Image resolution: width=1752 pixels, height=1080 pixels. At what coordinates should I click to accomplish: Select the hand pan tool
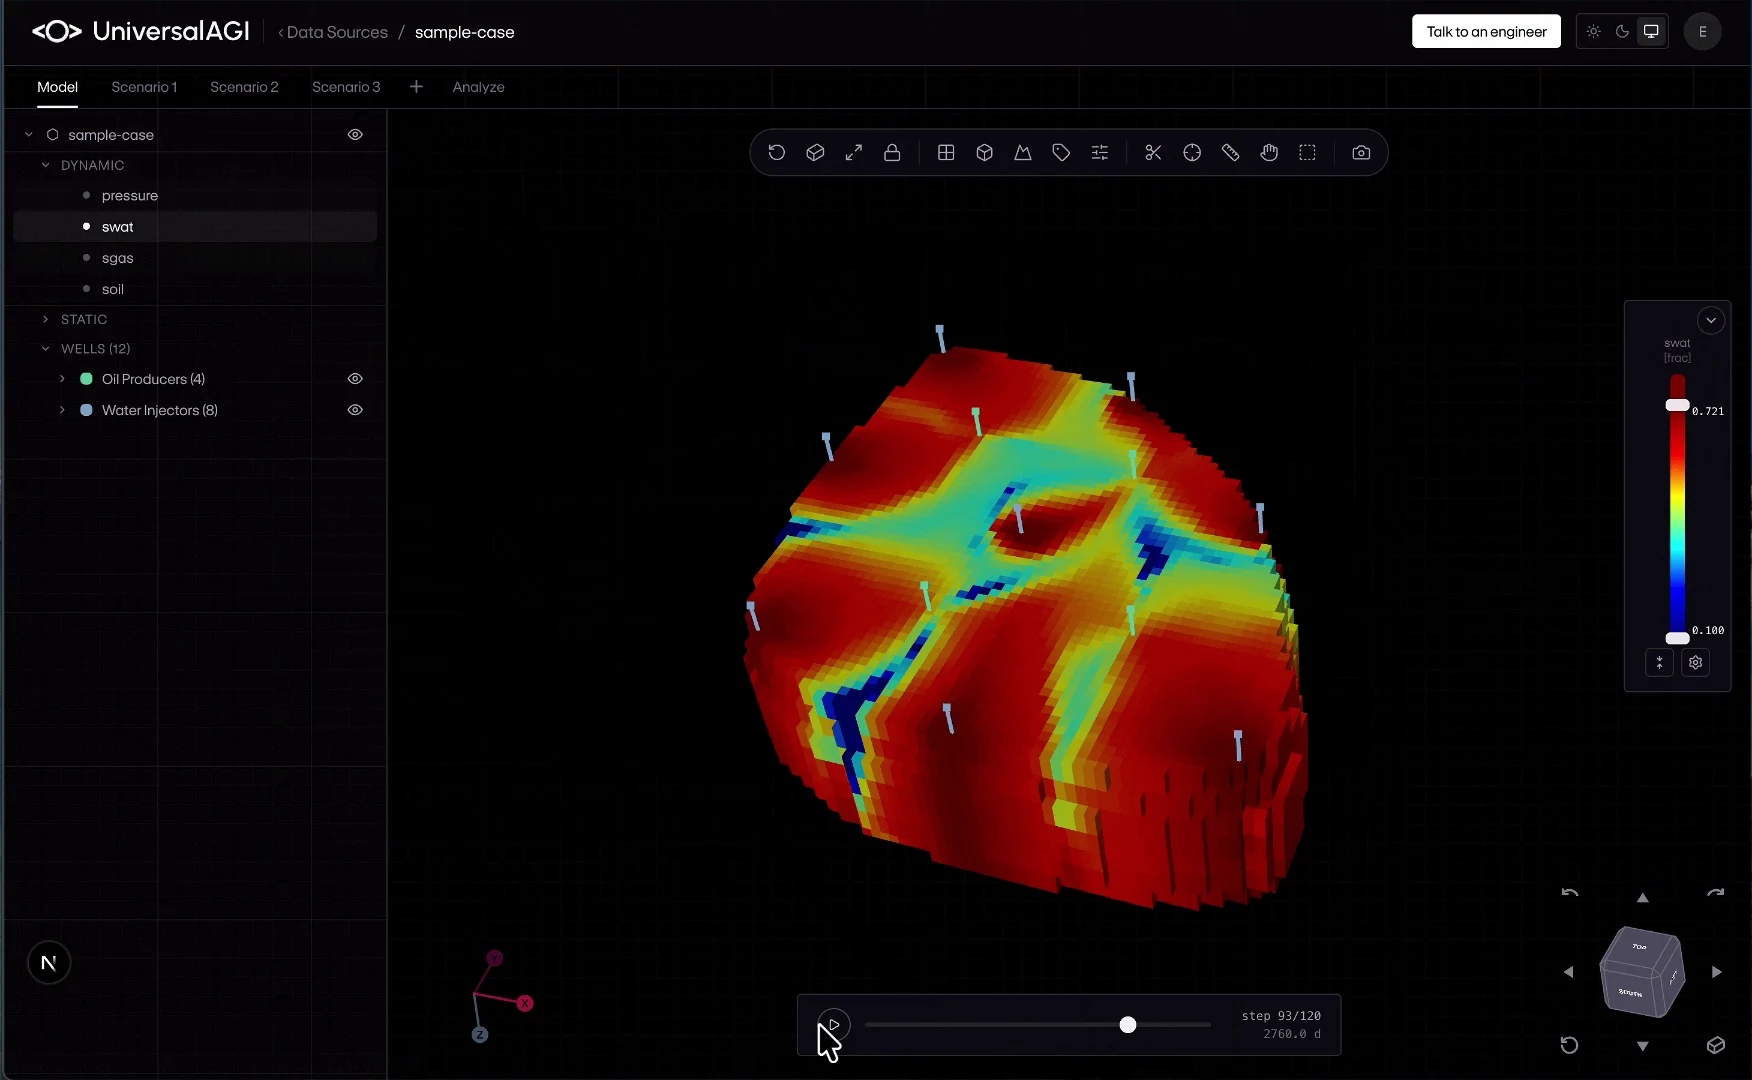click(1269, 153)
